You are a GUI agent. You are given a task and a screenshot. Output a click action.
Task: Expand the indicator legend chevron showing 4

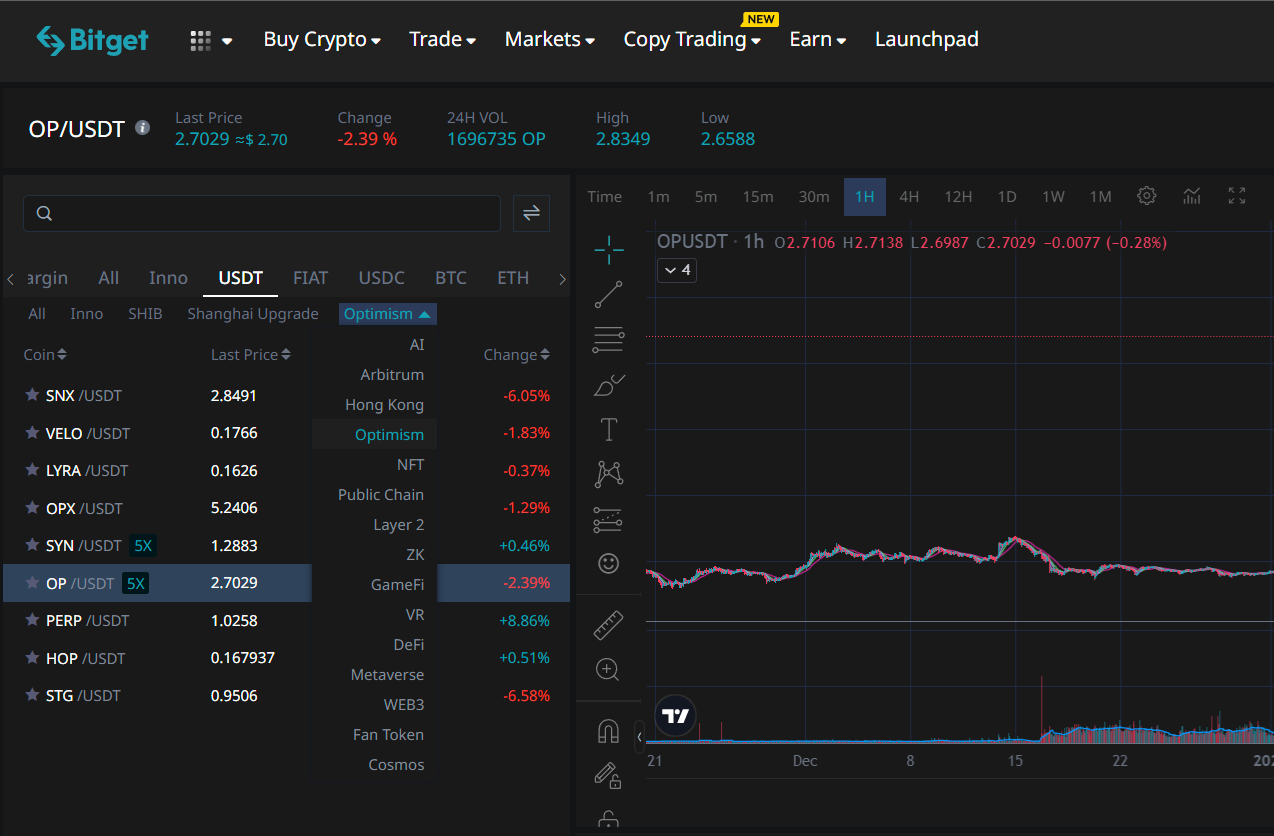[677, 270]
